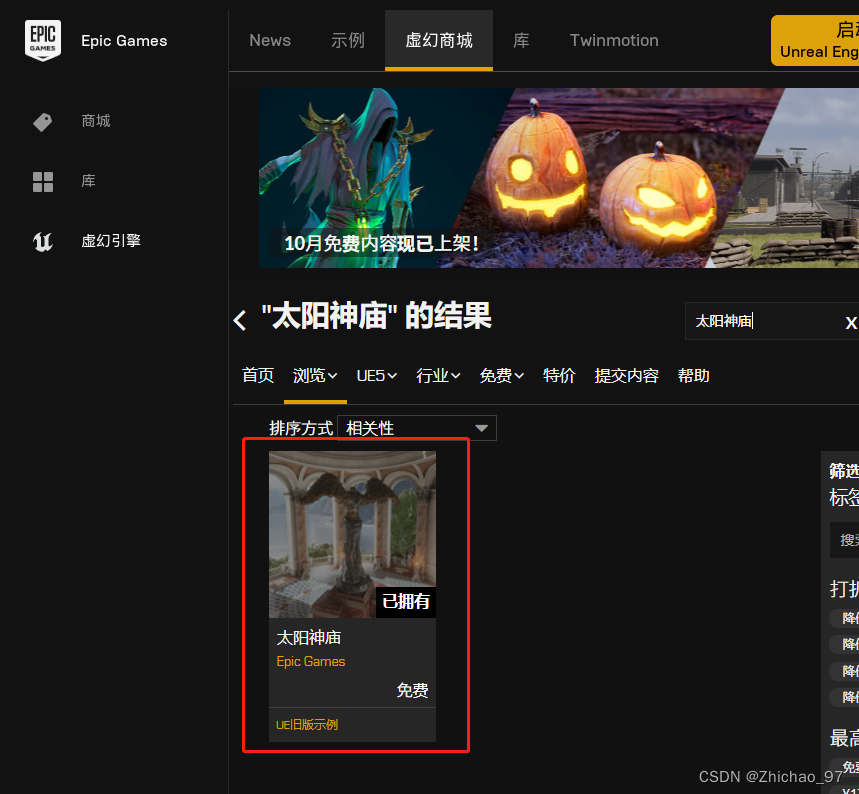Expand the 免费 dropdown menu

click(x=501, y=375)
